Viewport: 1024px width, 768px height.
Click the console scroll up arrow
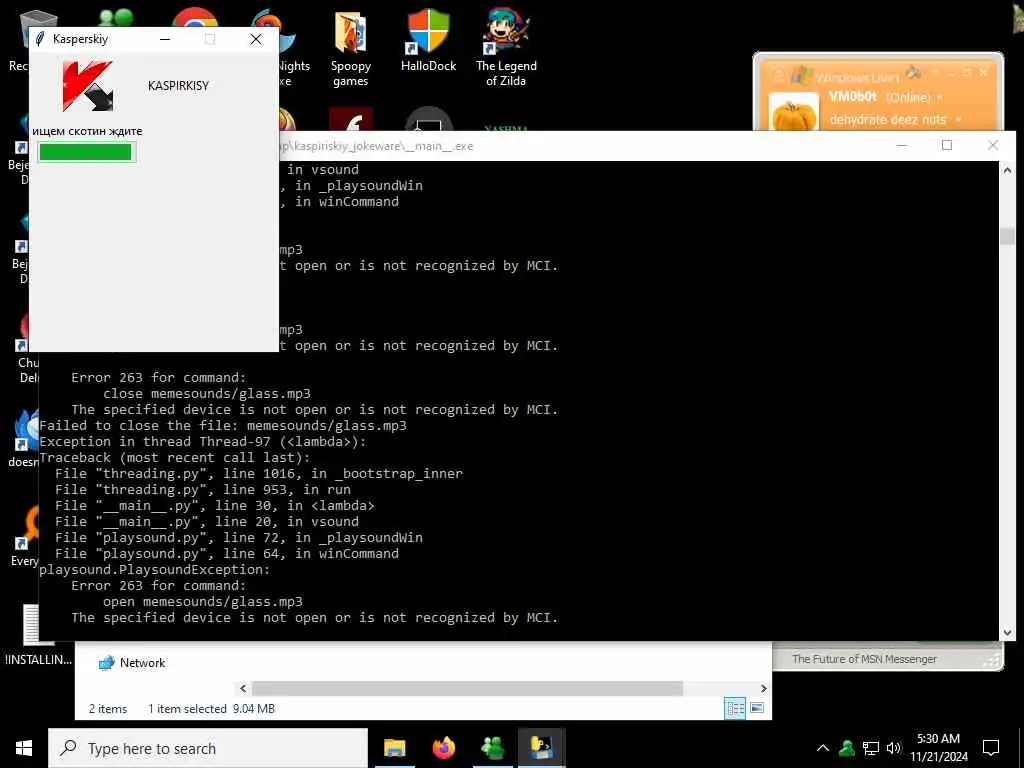(1007, 170)
